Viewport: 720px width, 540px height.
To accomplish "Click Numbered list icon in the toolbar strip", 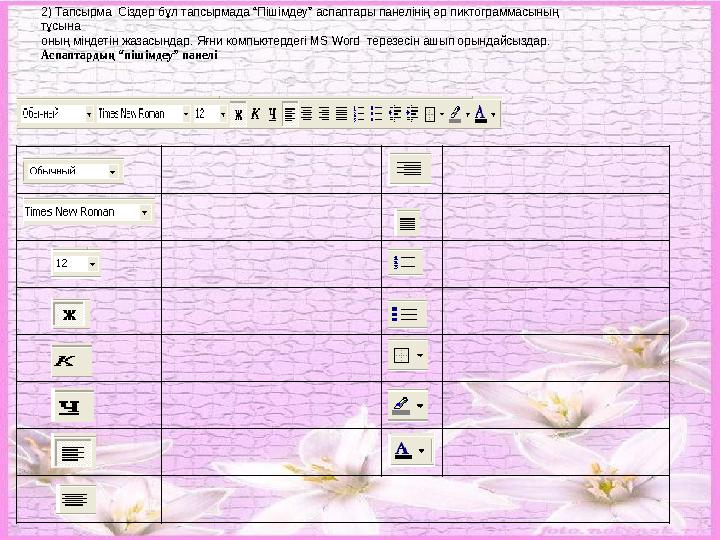I will pos(359,113).
